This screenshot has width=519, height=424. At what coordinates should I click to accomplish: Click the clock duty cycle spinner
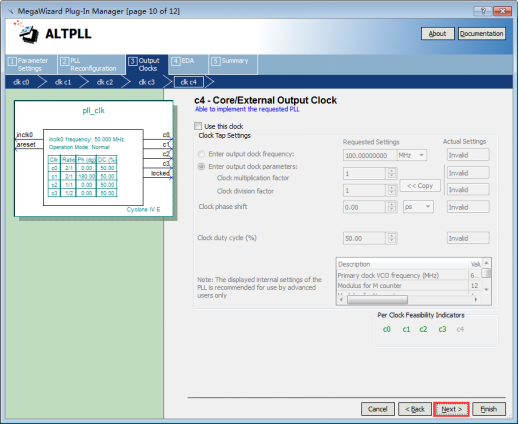392,238
